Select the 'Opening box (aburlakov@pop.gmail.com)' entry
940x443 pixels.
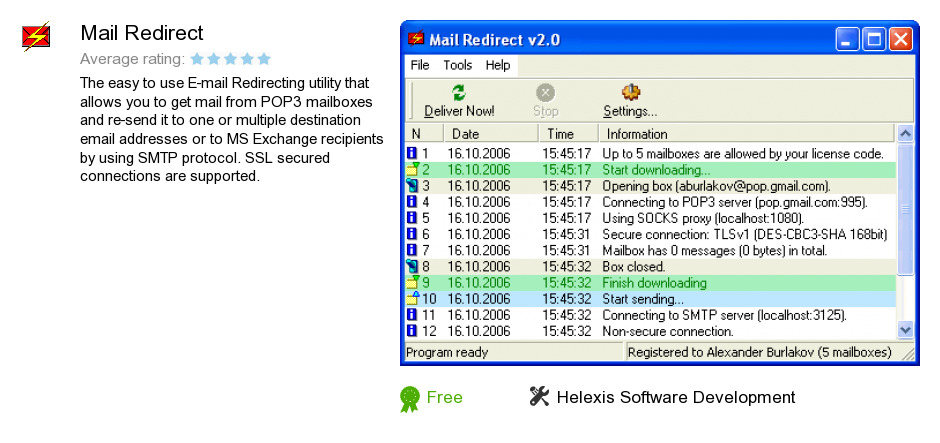(x=650, y=186)
